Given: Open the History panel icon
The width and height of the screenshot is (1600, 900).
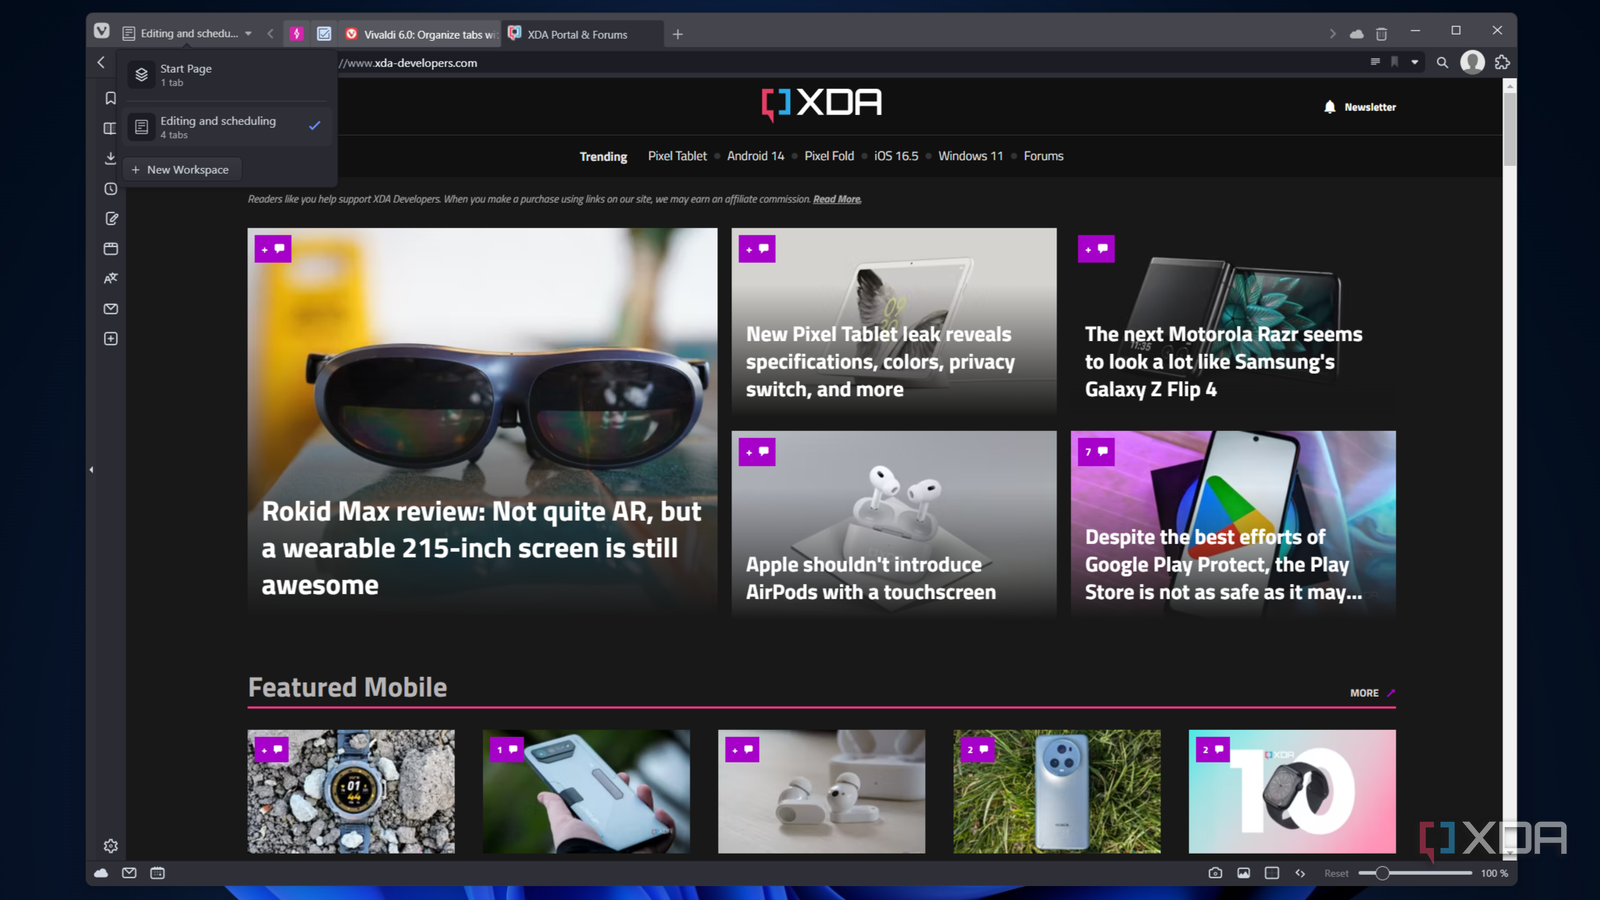Looking at the screenshot, I should tap(110, 188).
